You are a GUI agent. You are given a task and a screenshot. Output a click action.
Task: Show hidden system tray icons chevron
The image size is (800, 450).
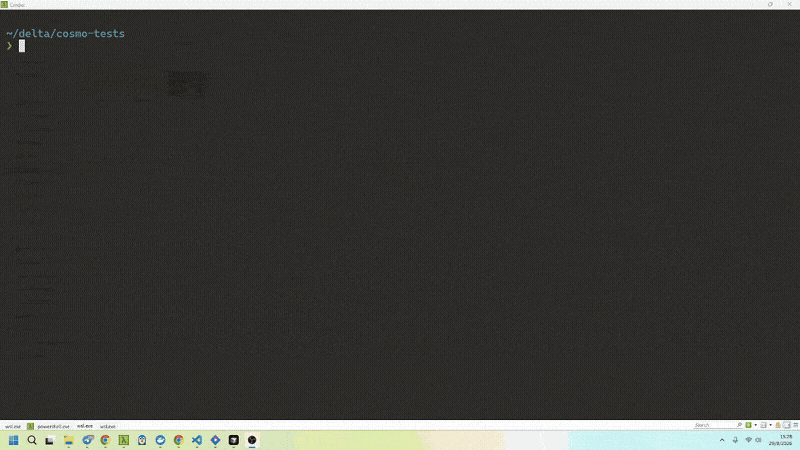tap(722, 440)
